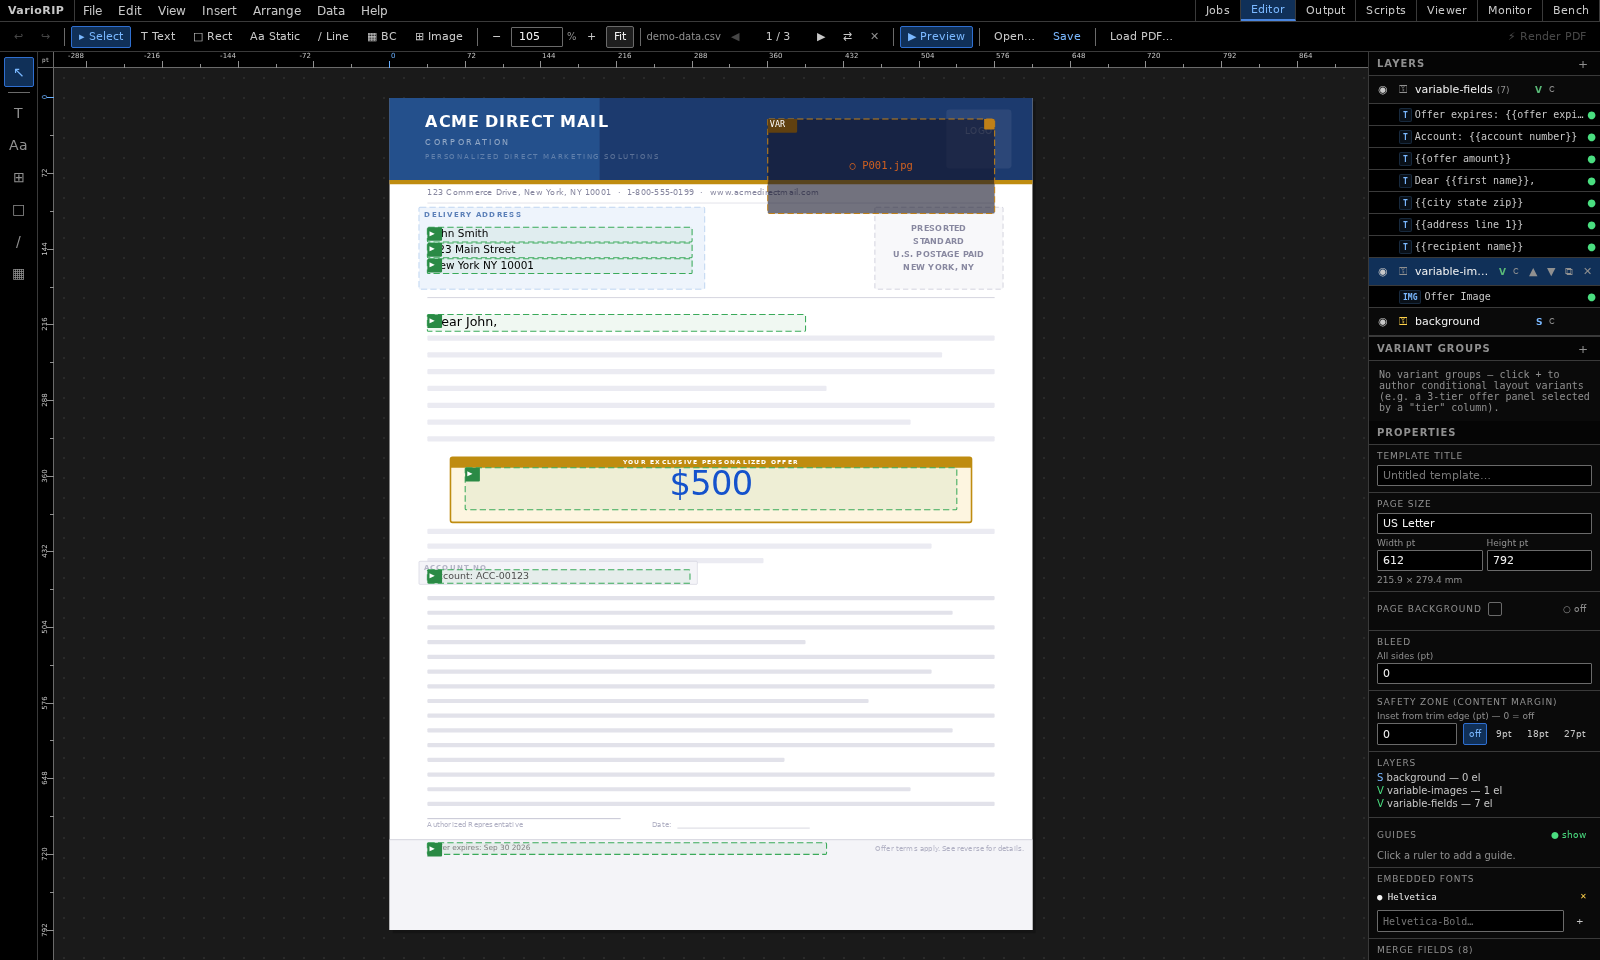Open the File menu

pyautogui.click(x=93, y=11)
